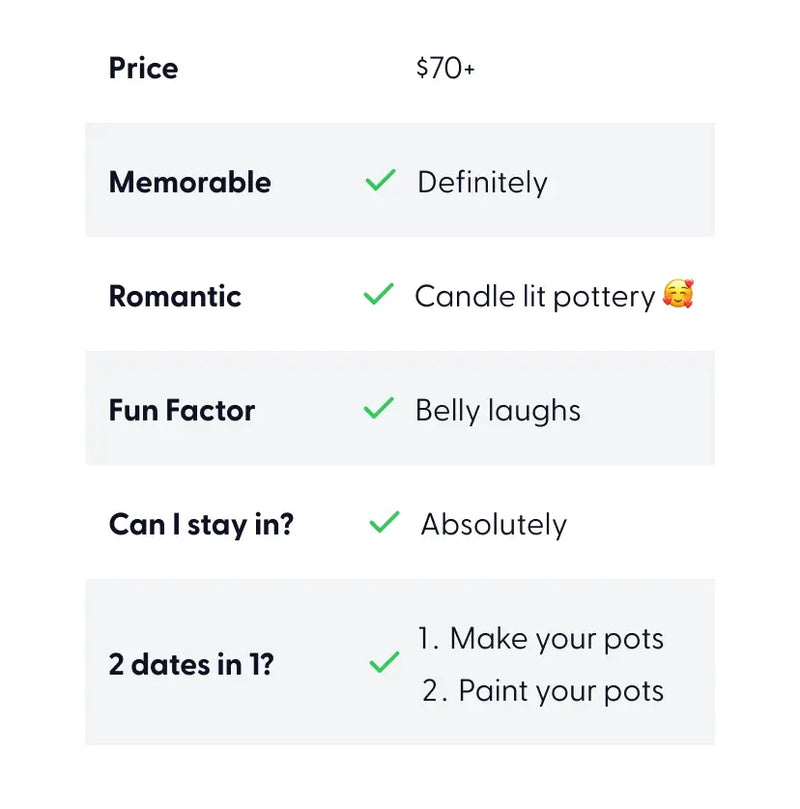Viewport: 800px width, 809px height.
Task: Click the $70+ price value
Action: [x=445, y=68]
